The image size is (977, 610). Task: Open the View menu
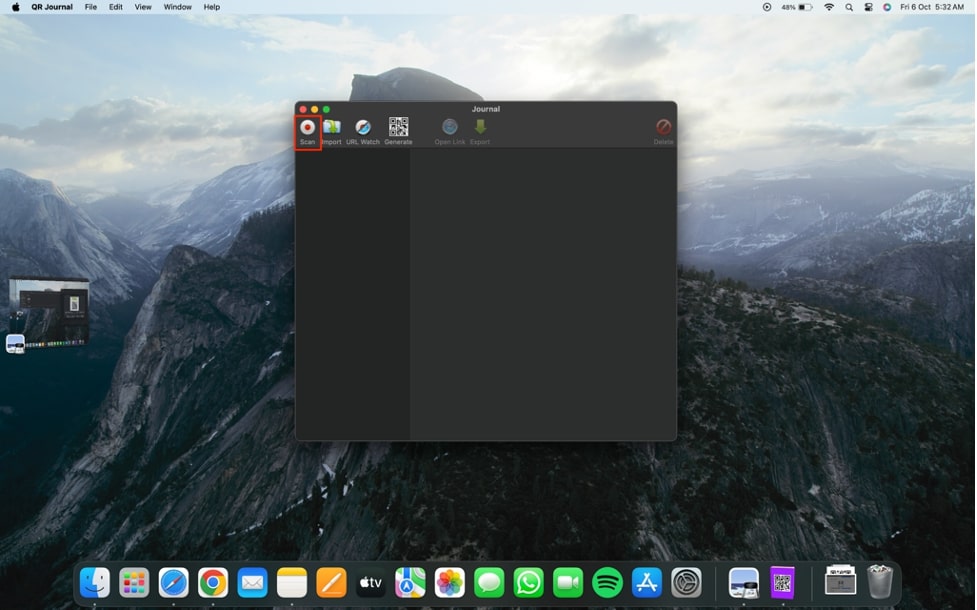(143, 7)
